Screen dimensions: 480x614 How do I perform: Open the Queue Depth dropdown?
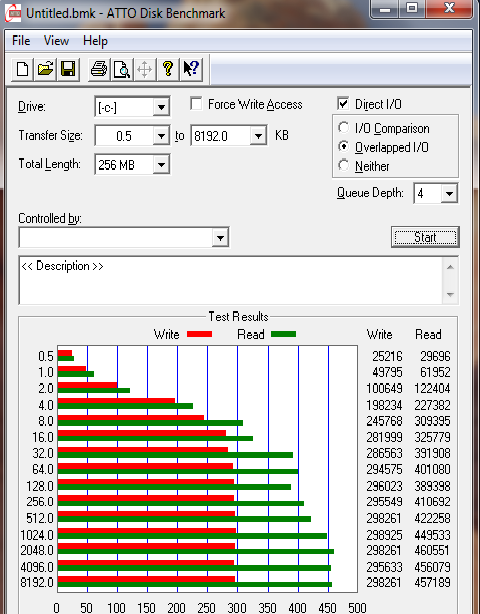tap(449, 193)
